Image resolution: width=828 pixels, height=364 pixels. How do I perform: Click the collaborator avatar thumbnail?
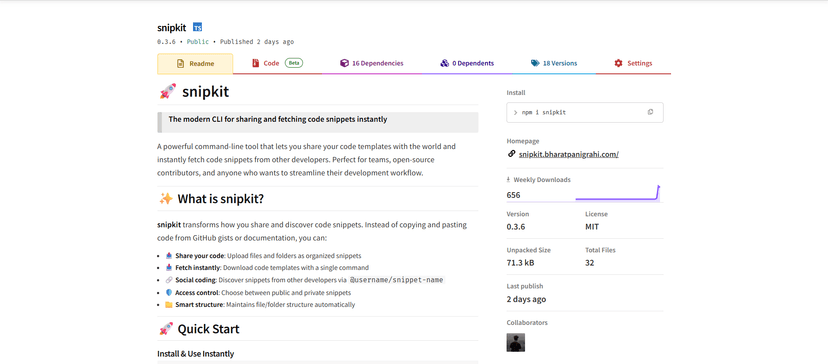click(x=516, y=342)
